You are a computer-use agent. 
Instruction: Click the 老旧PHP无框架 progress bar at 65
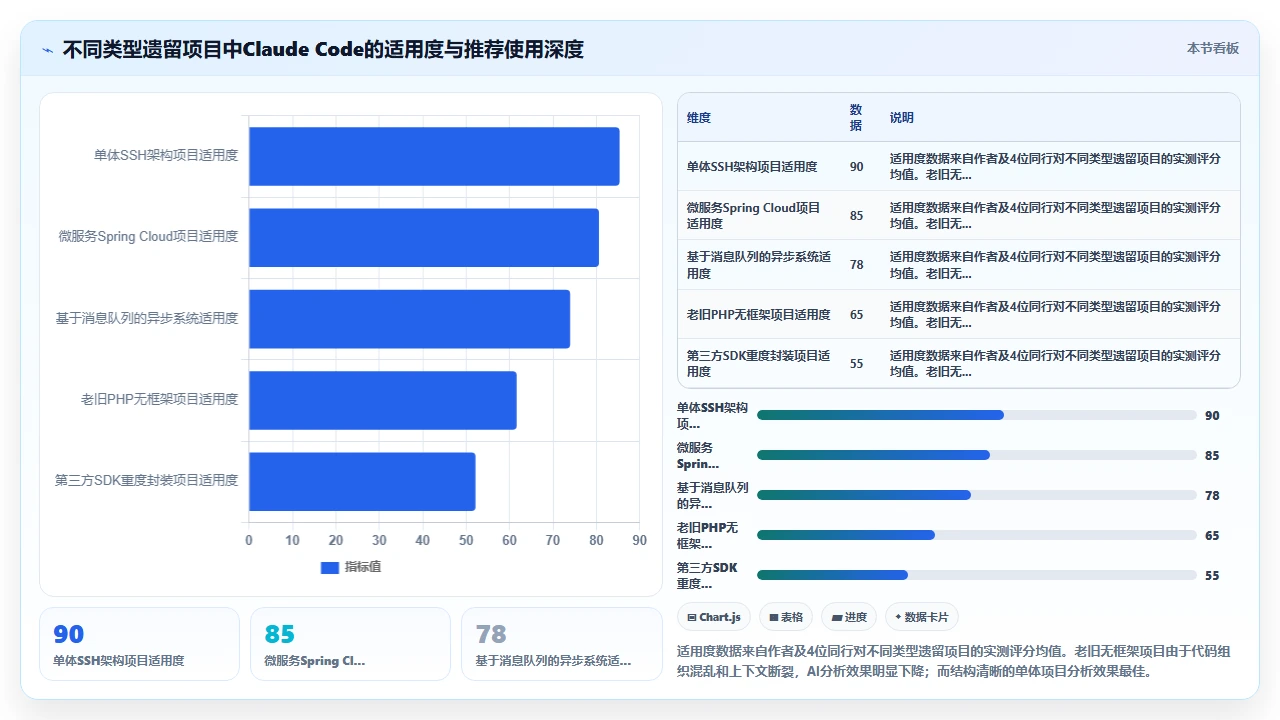coord(976,535)
